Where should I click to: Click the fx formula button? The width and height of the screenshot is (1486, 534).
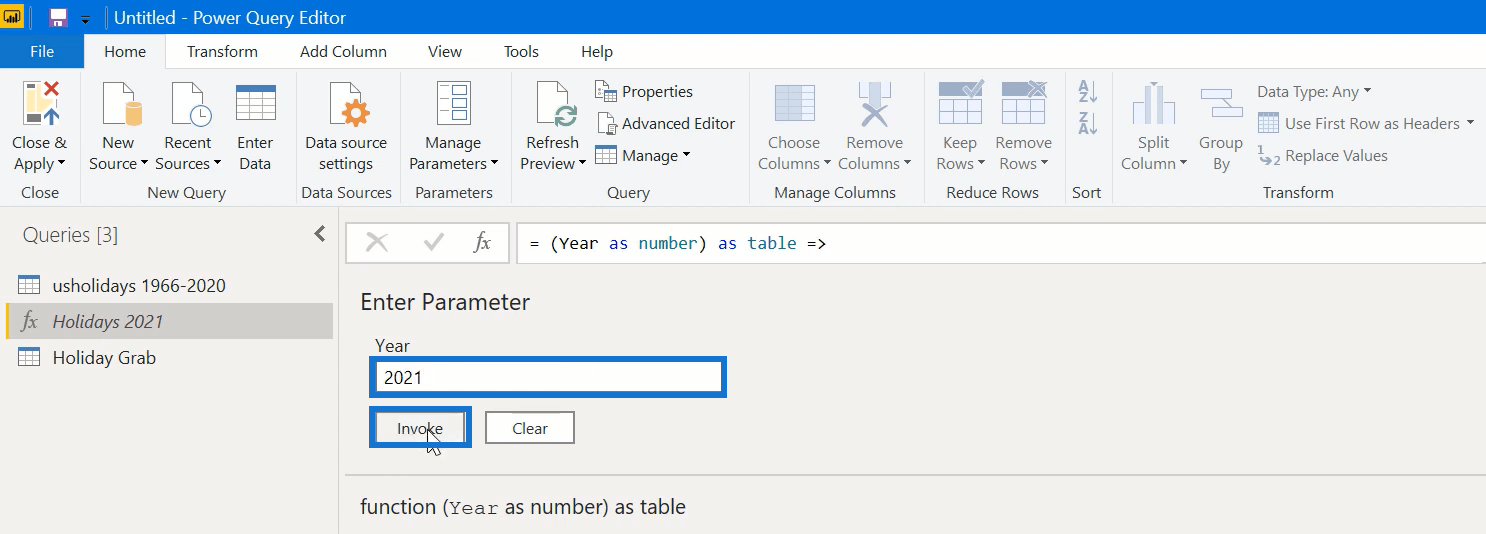point(482,242)
